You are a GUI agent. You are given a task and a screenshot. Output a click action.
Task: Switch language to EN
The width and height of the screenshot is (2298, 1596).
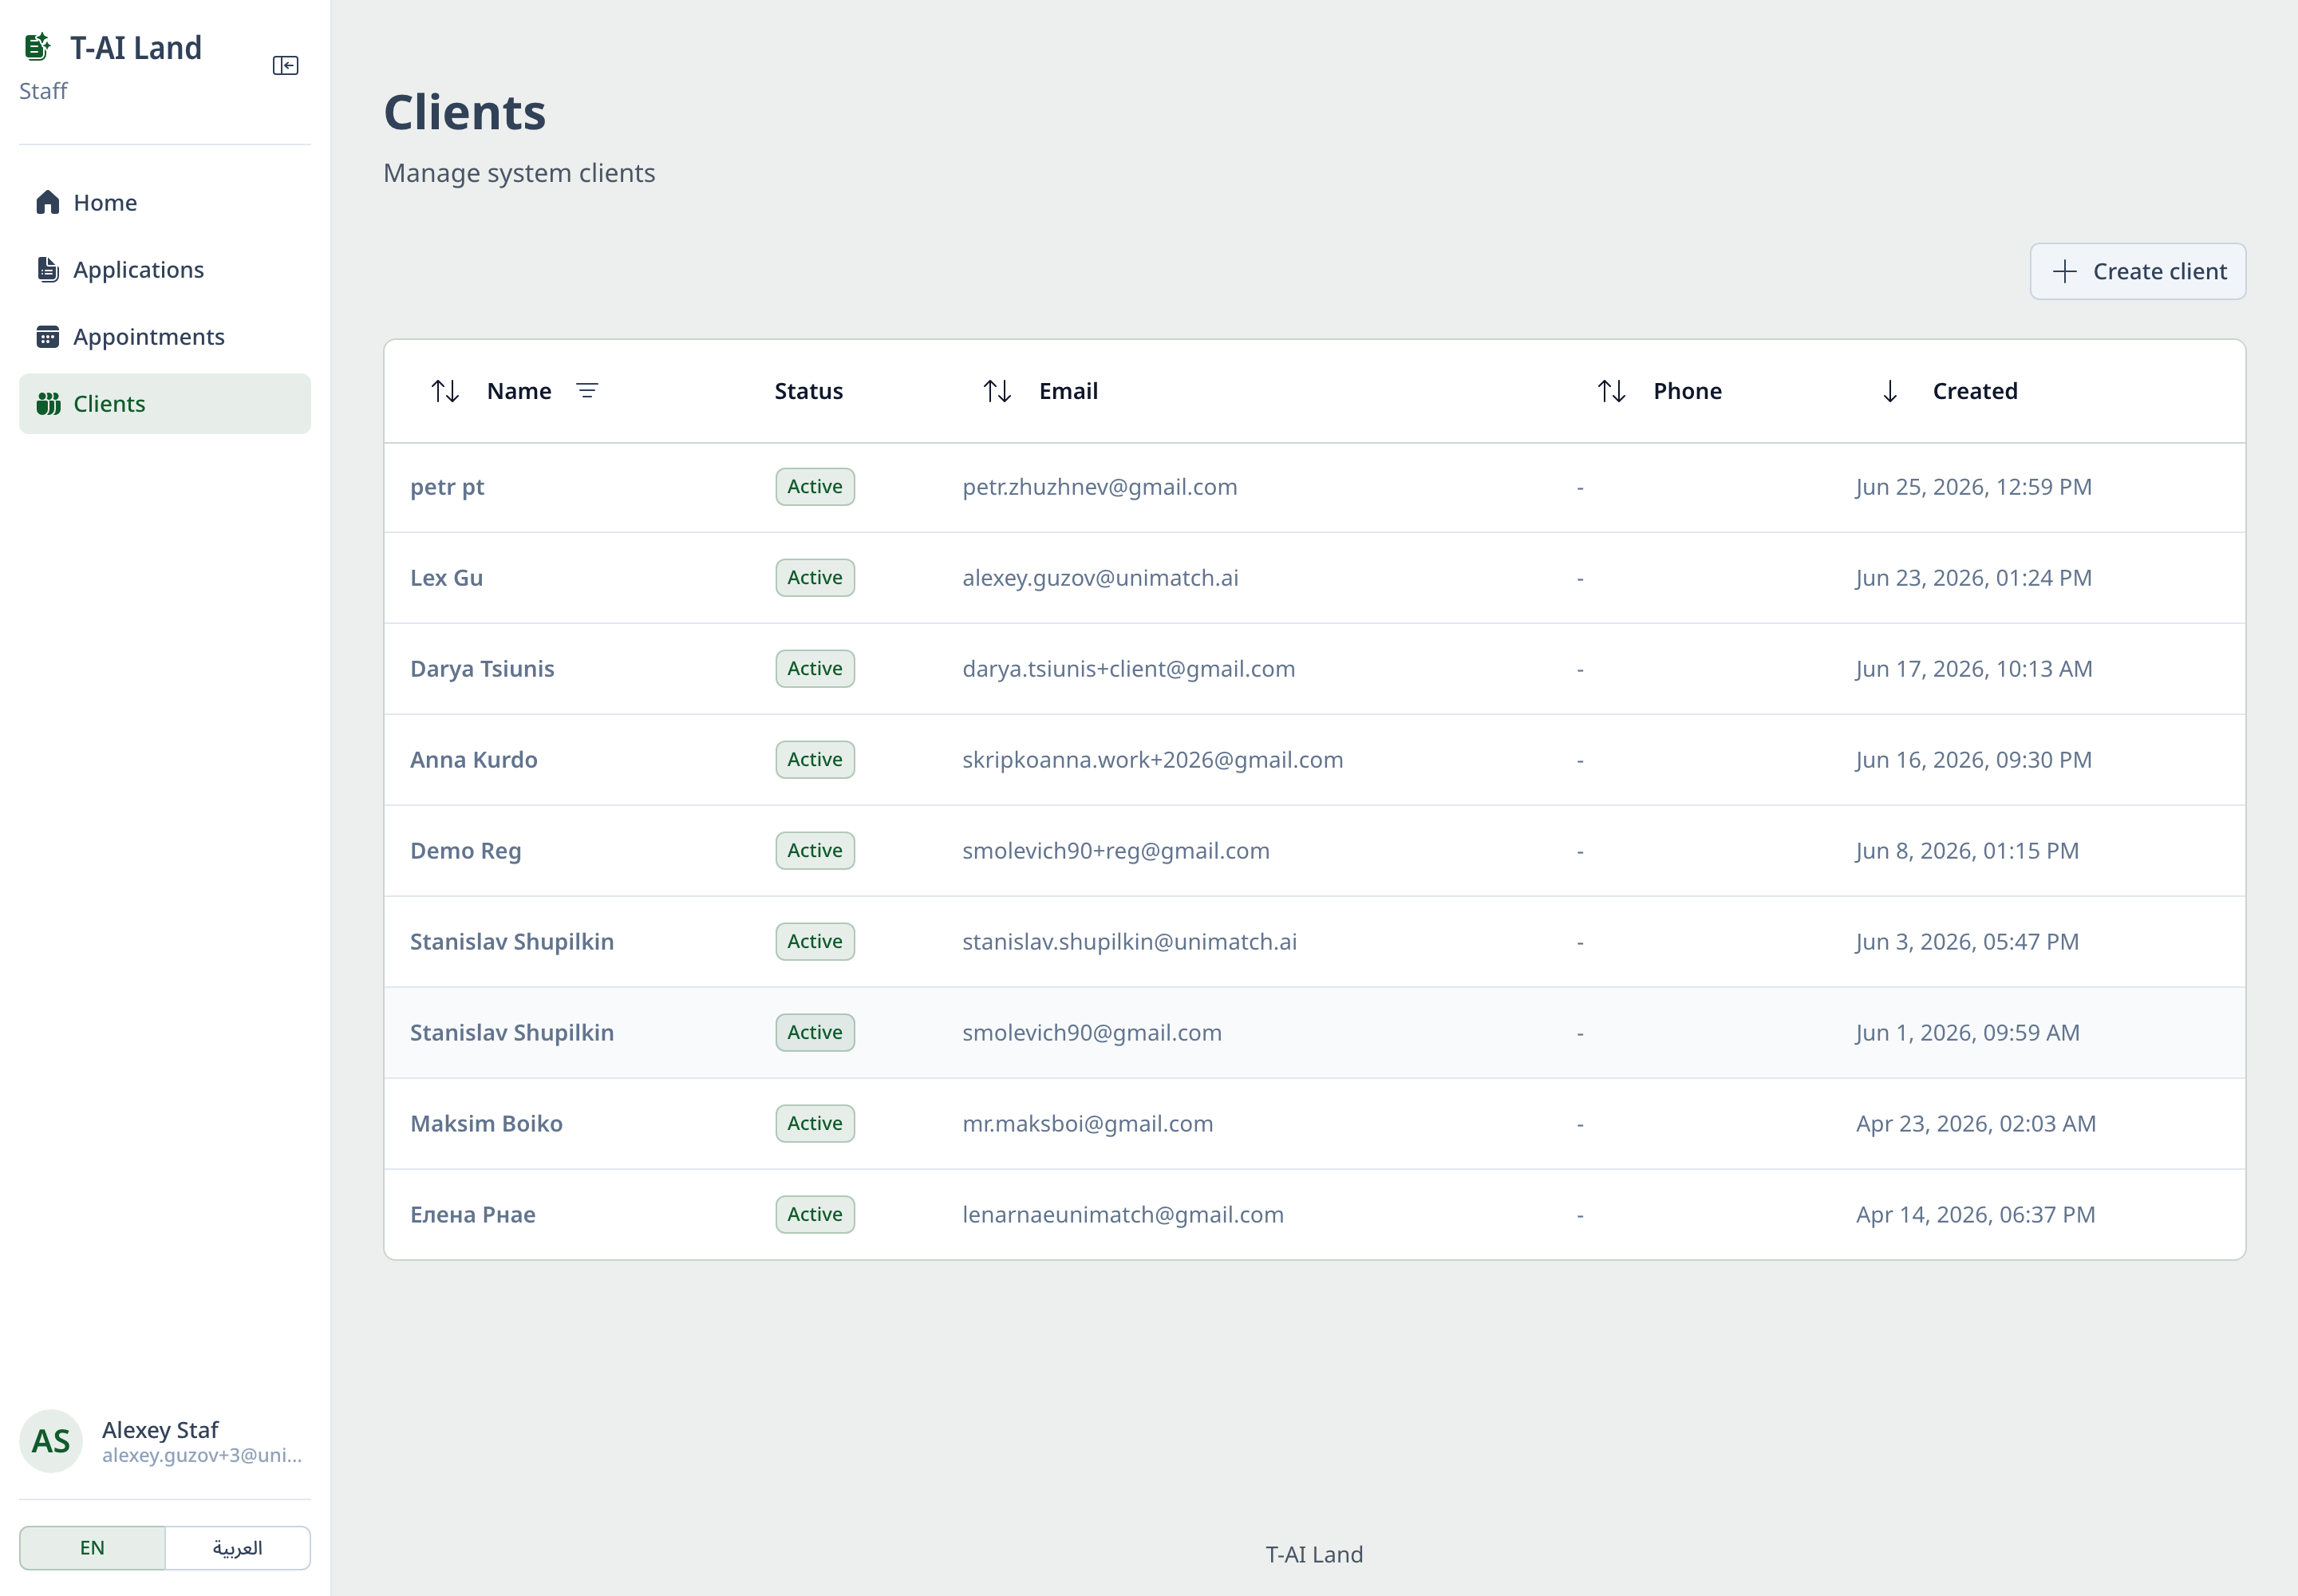[x=92, y=1548]
